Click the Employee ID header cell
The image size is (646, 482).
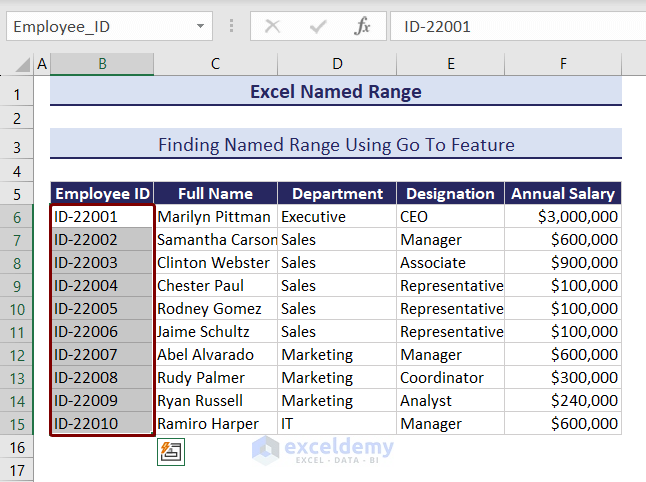point(102,194)
